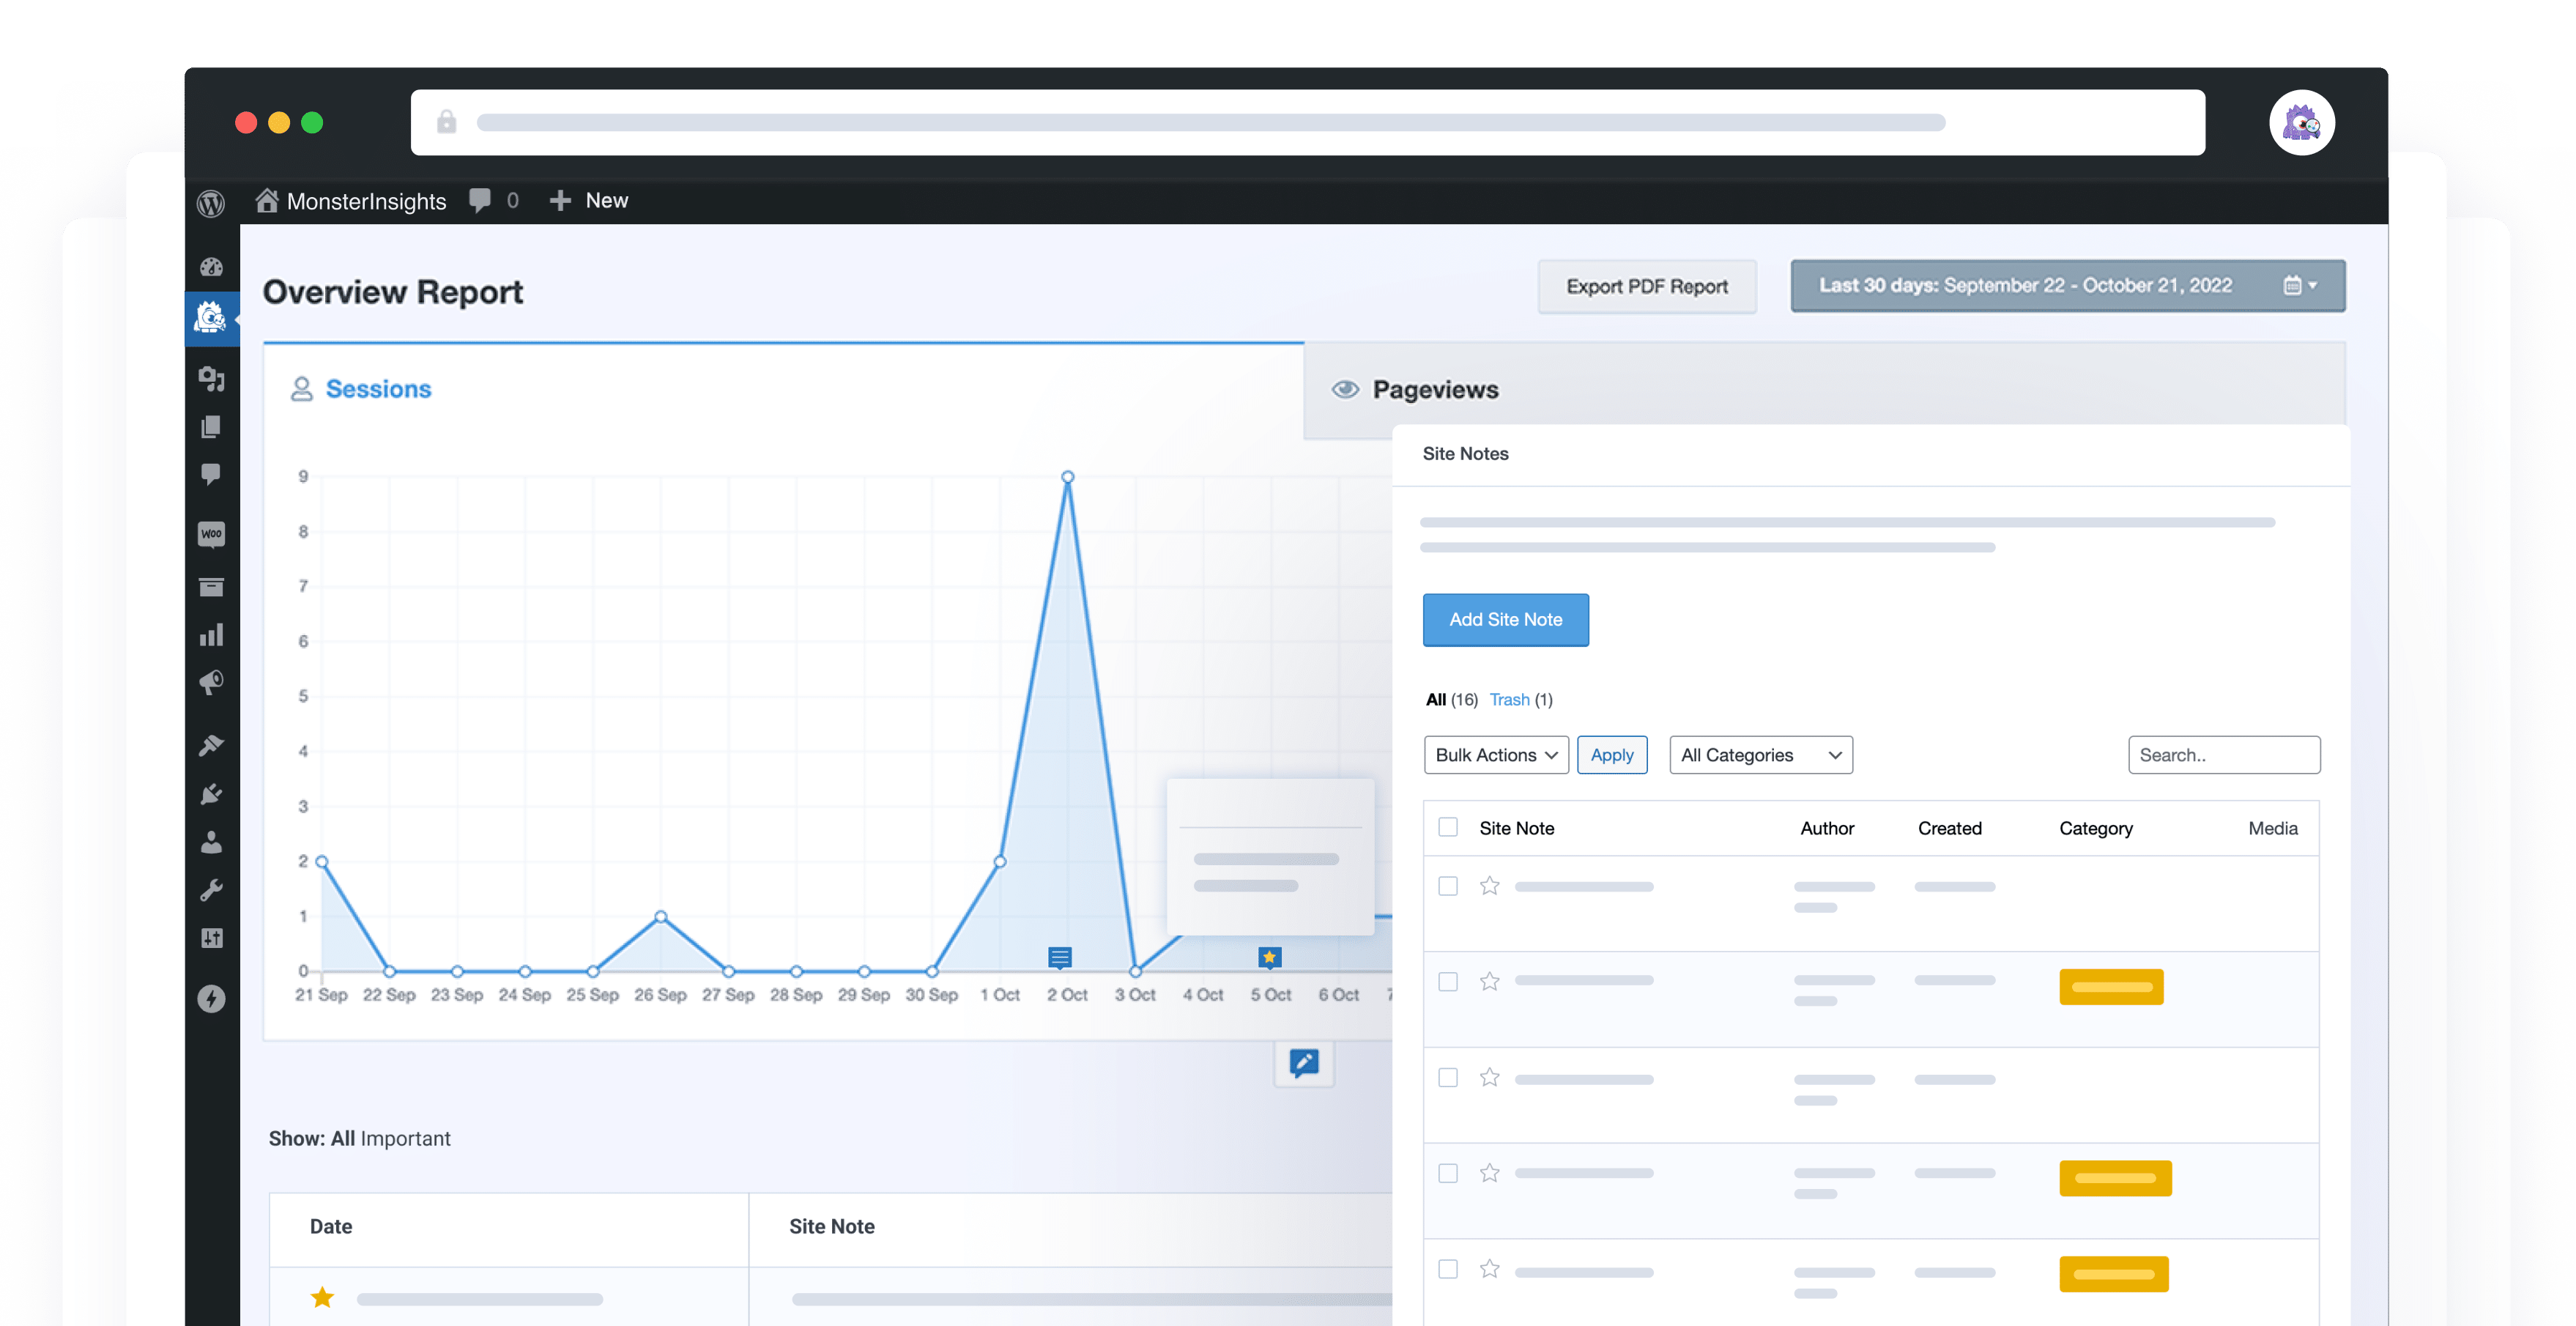Open the WooCommerce sidebar menu icon

point(211,533)
